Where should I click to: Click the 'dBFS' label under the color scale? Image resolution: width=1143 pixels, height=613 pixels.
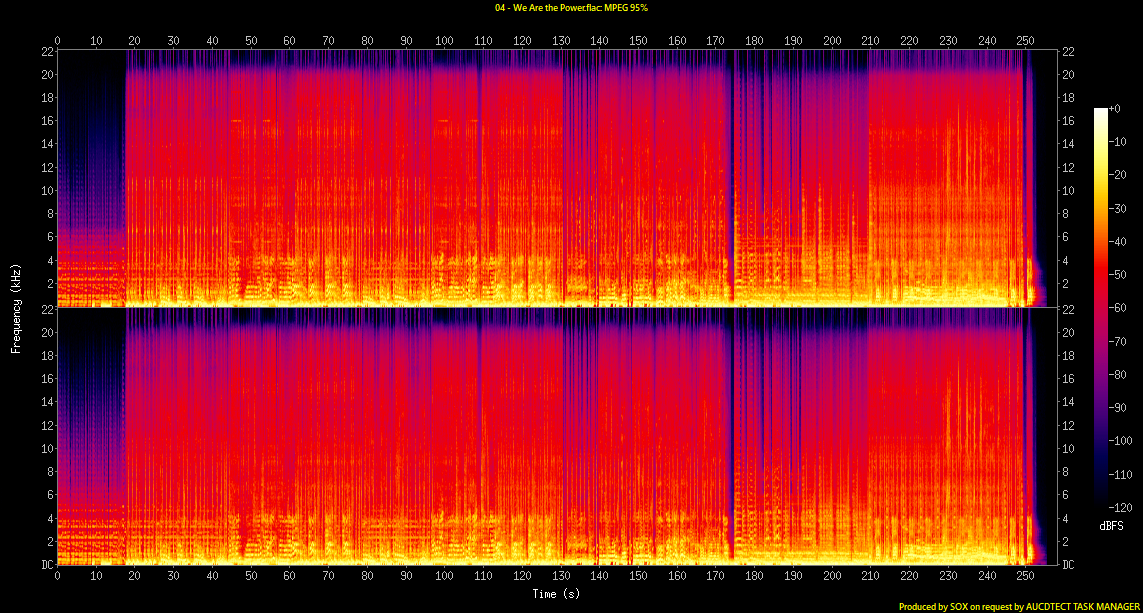pyautogui.click(x=1112, y=524)
